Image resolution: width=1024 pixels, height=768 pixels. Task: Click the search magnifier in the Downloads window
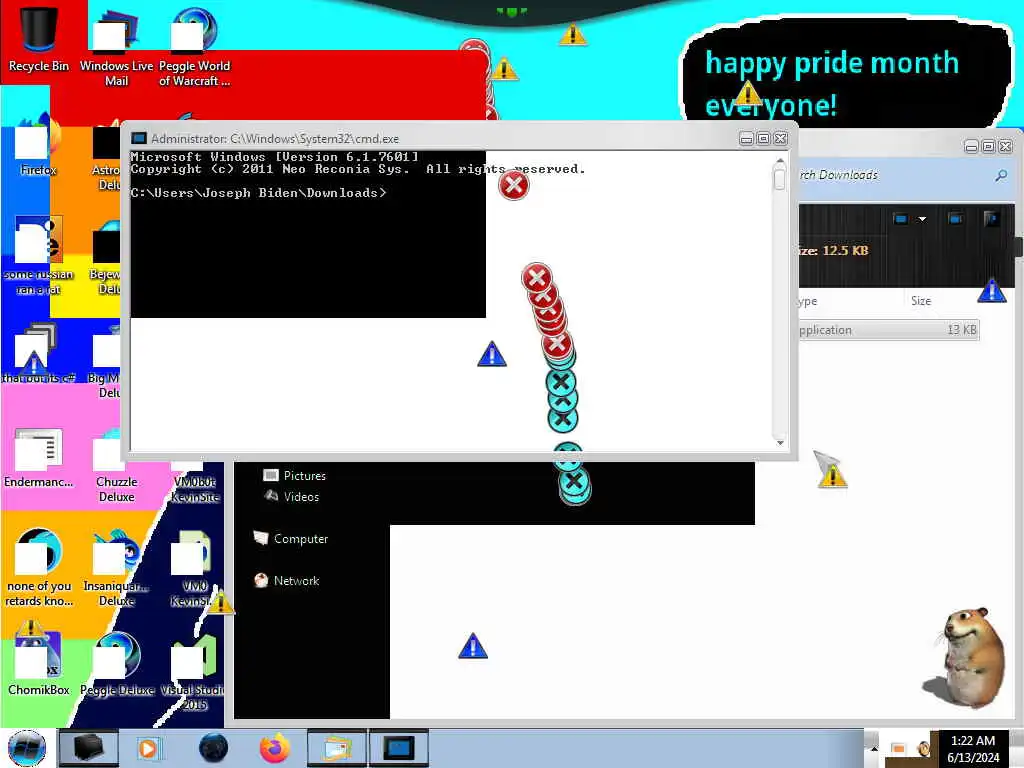click(1001, 175)
